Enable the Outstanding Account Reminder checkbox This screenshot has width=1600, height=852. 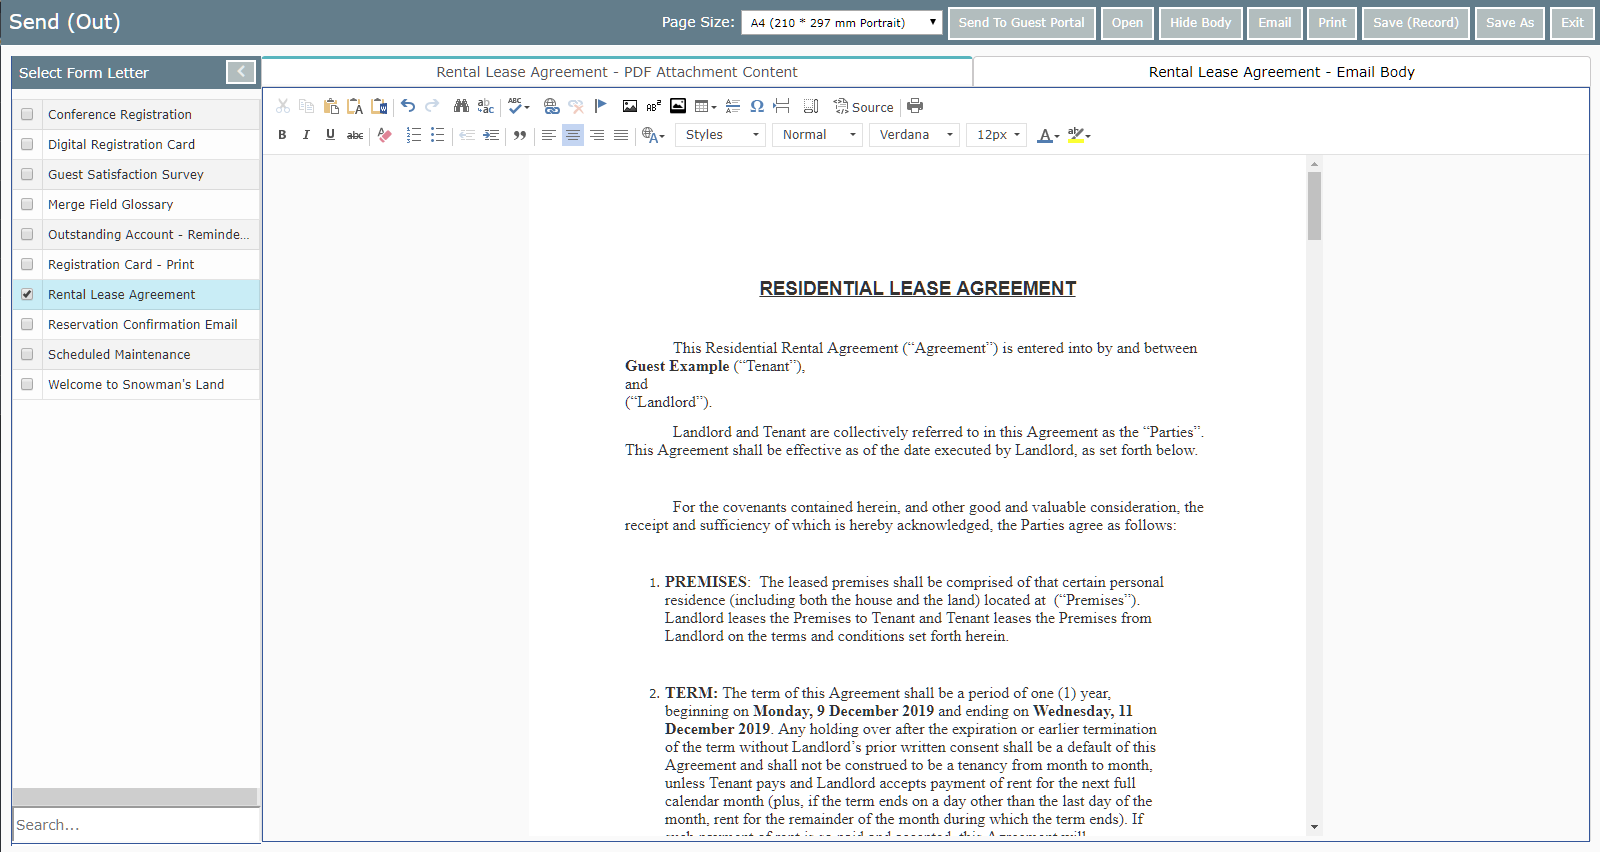pyautogui.click(x=27, y=234)
